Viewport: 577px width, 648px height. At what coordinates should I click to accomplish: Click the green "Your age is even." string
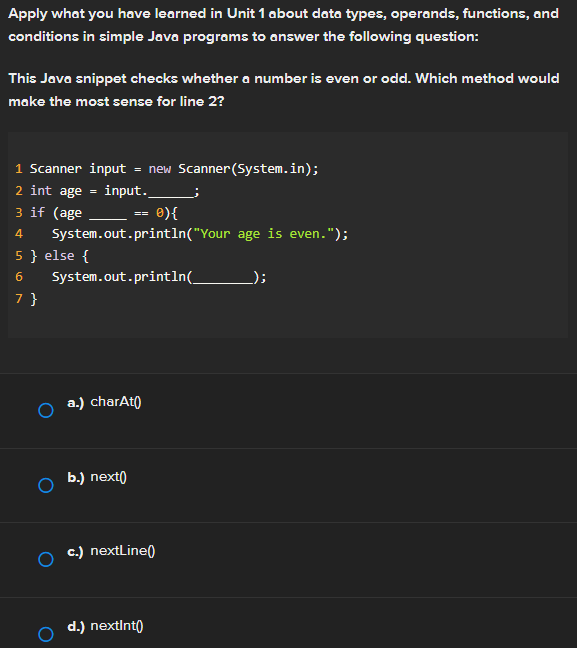coord(263,234)
